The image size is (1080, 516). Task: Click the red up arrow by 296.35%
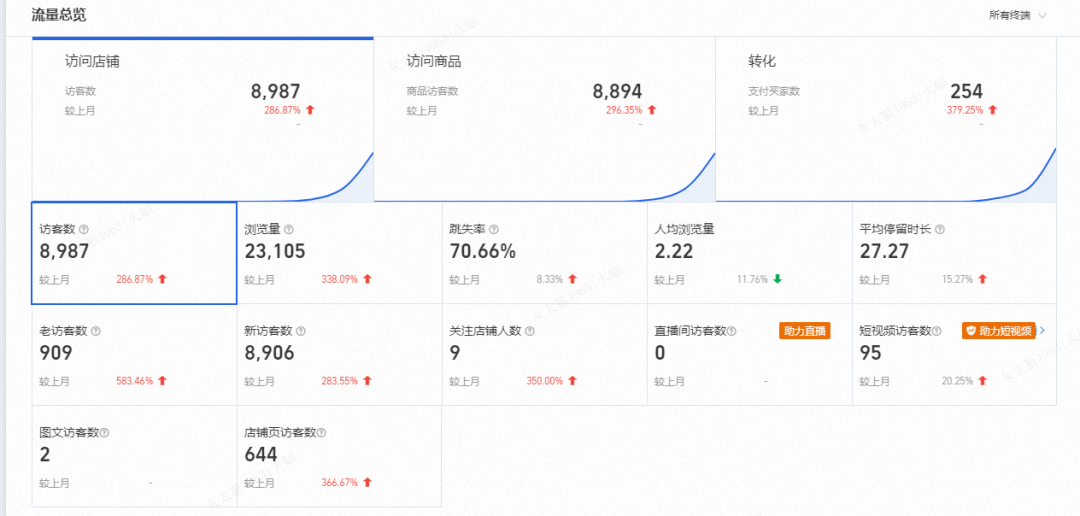652,110
